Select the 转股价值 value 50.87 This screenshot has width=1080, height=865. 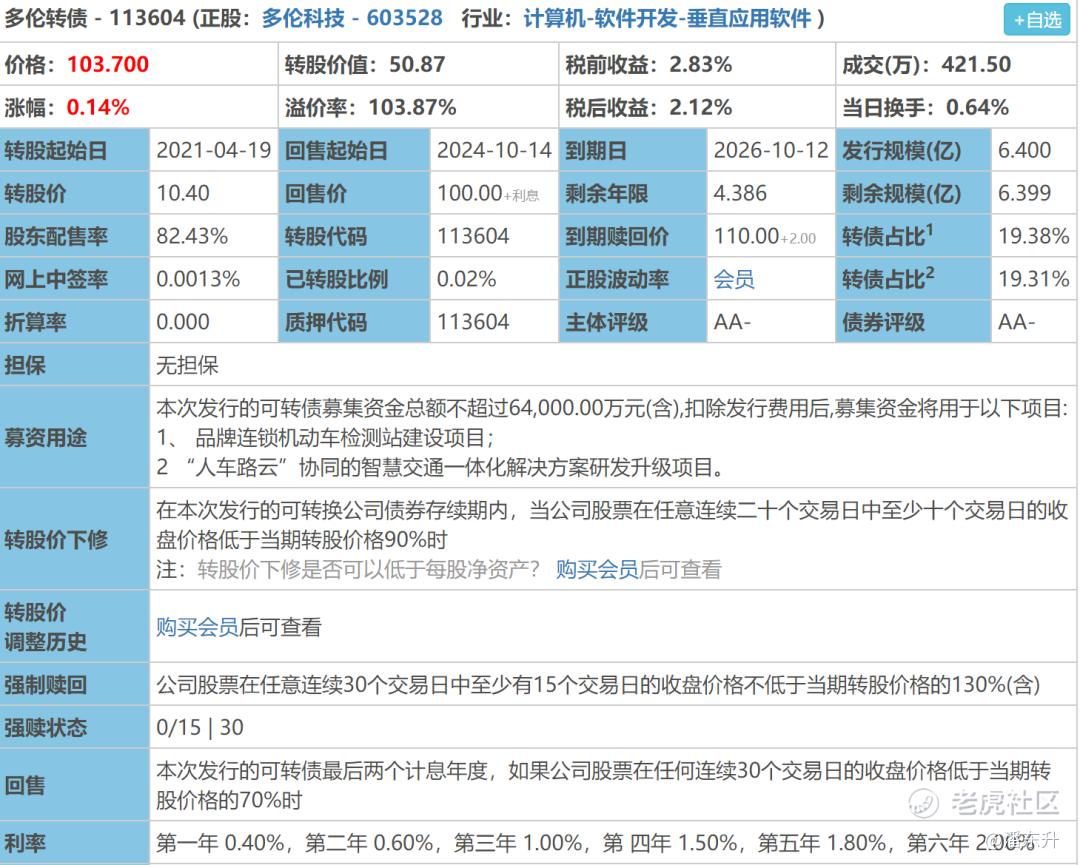[417, 64]
